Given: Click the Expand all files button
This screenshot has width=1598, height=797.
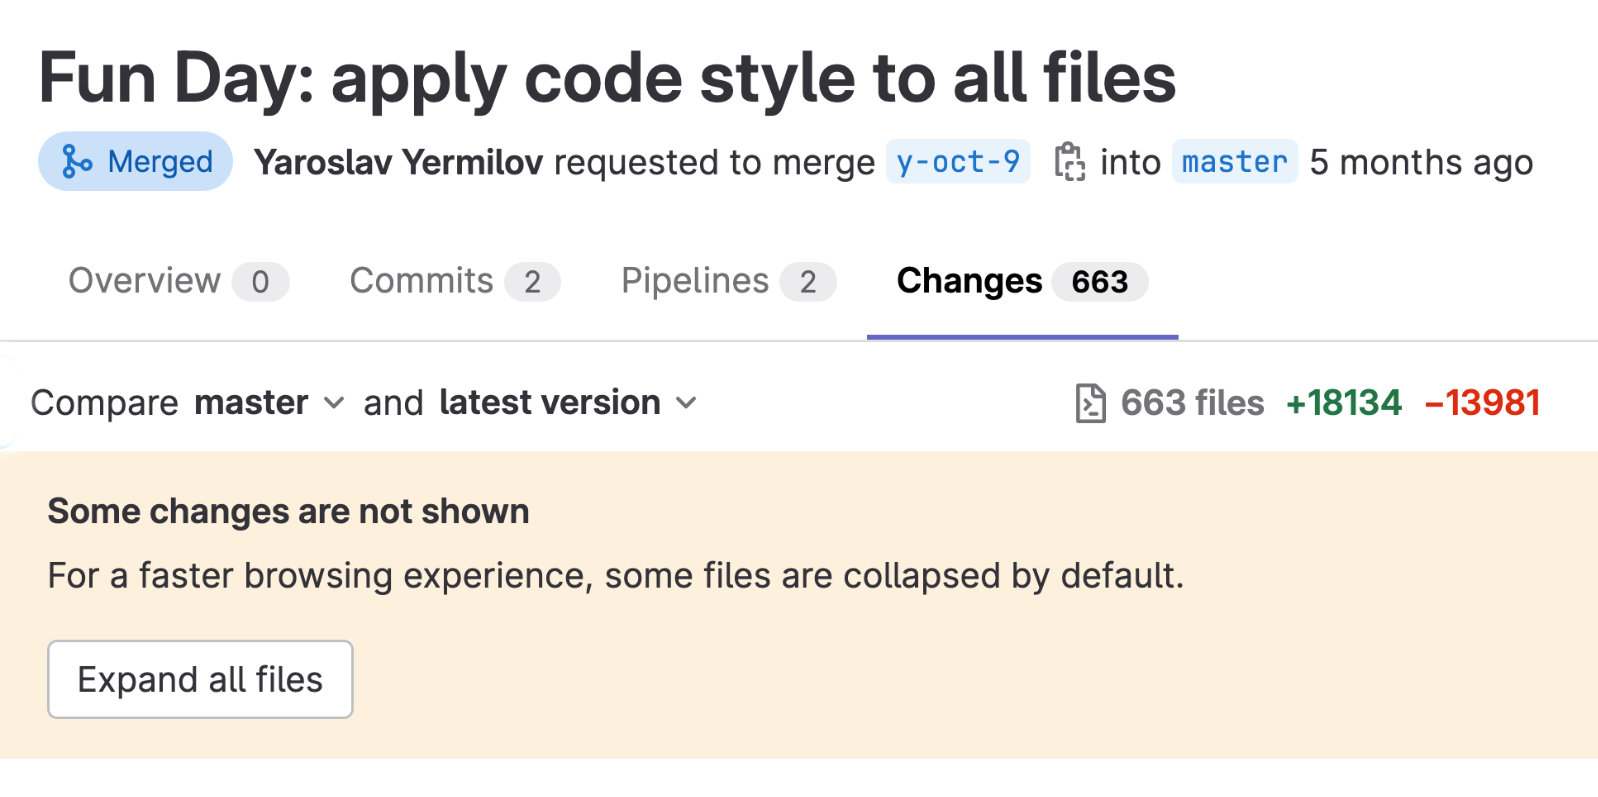Looking at the screenshot, I should click(200, 679).
